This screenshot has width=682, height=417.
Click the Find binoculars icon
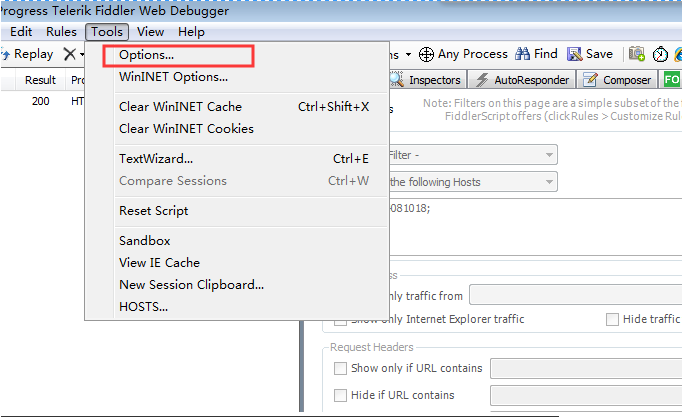pos(522,54)
